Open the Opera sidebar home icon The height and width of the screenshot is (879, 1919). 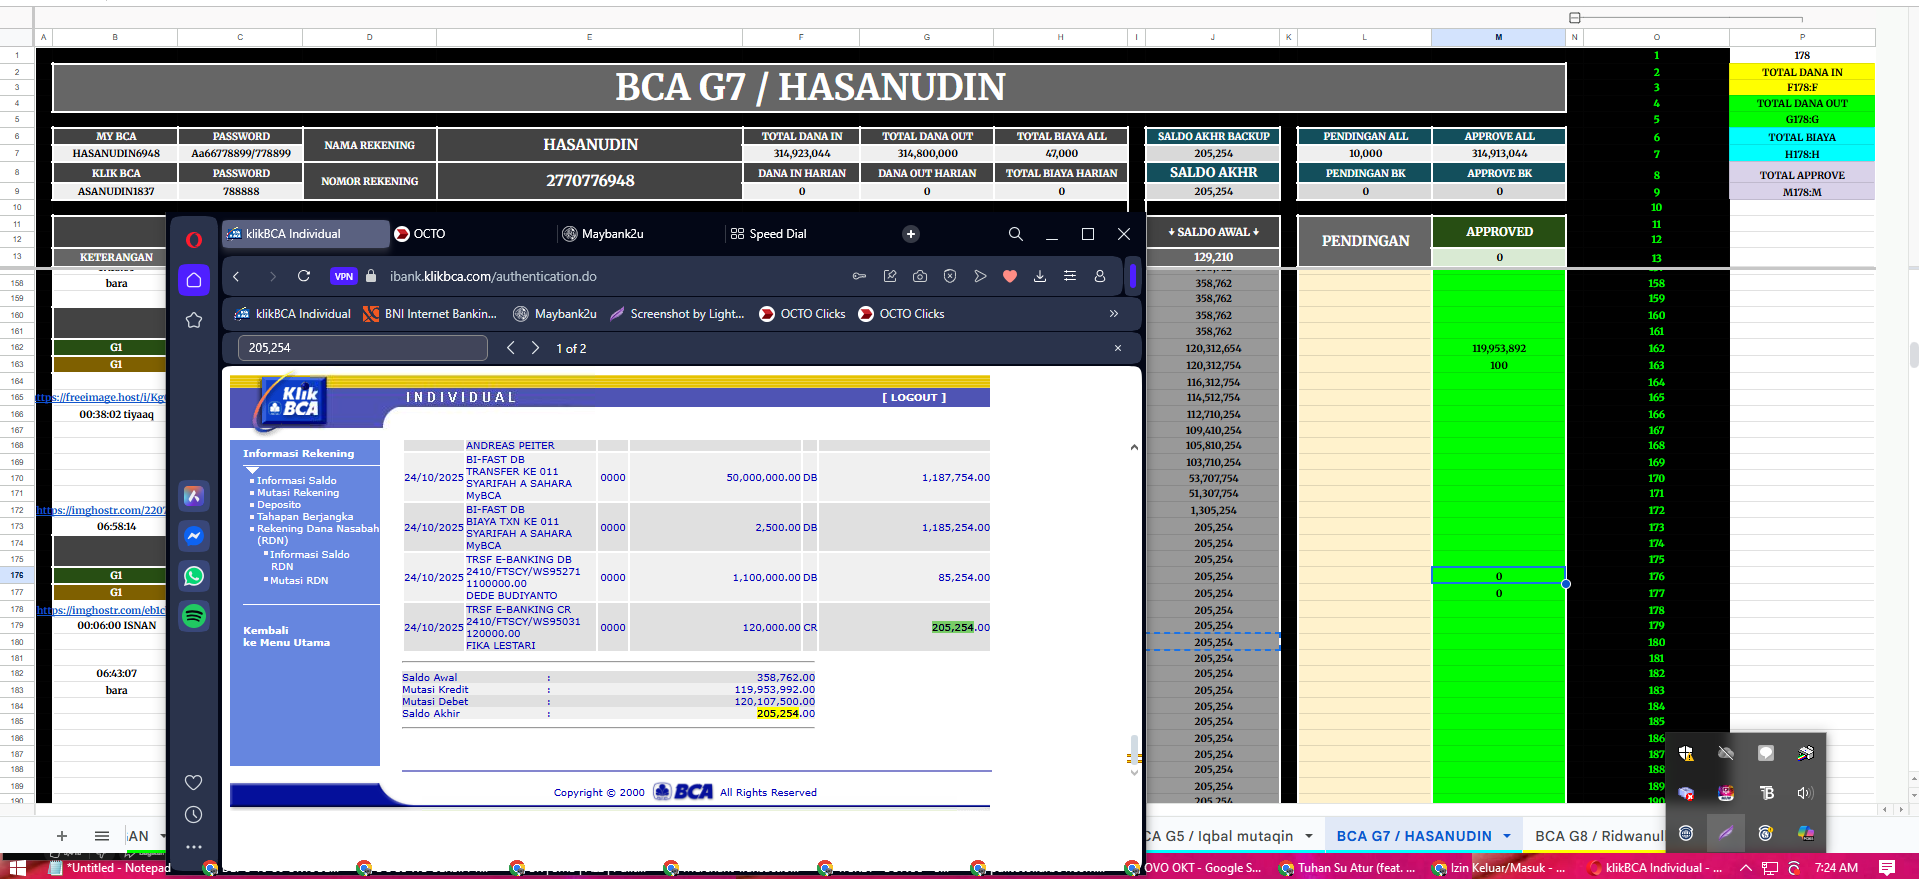coord(194,280)
